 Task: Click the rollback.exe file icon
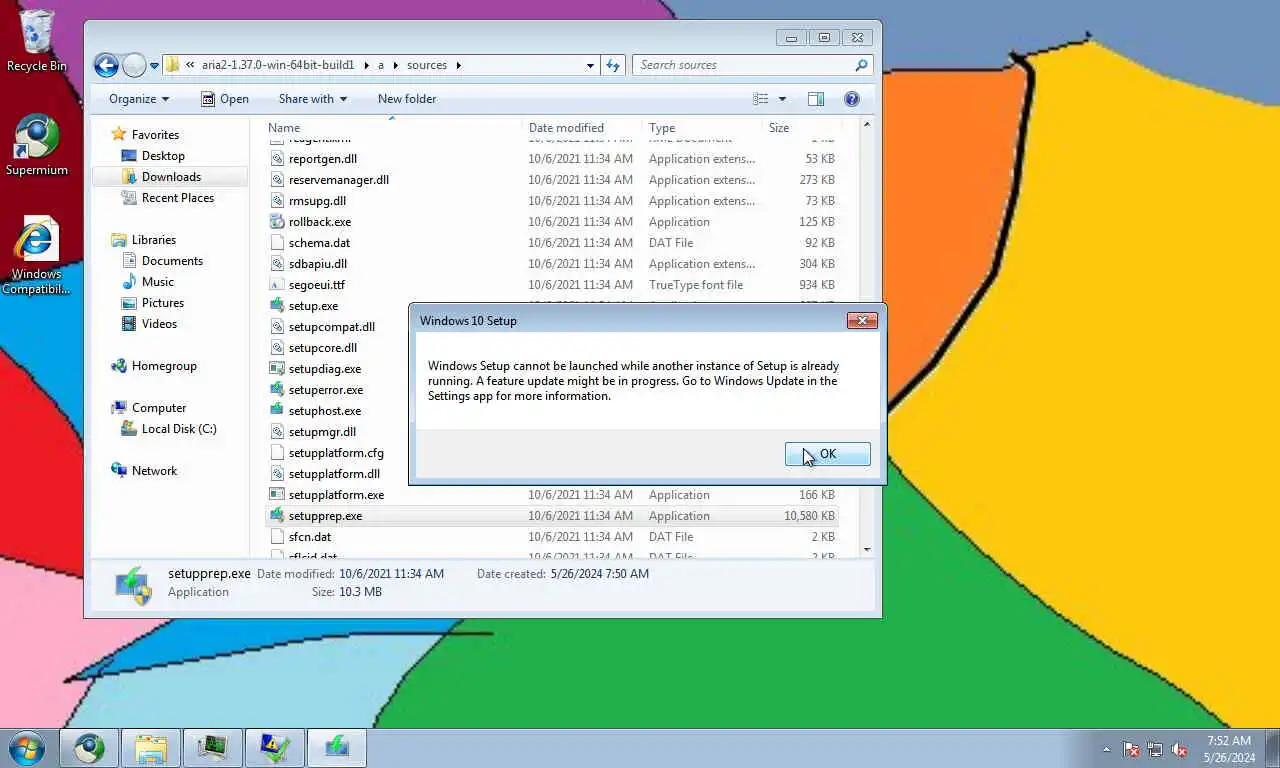pos(278,222)
